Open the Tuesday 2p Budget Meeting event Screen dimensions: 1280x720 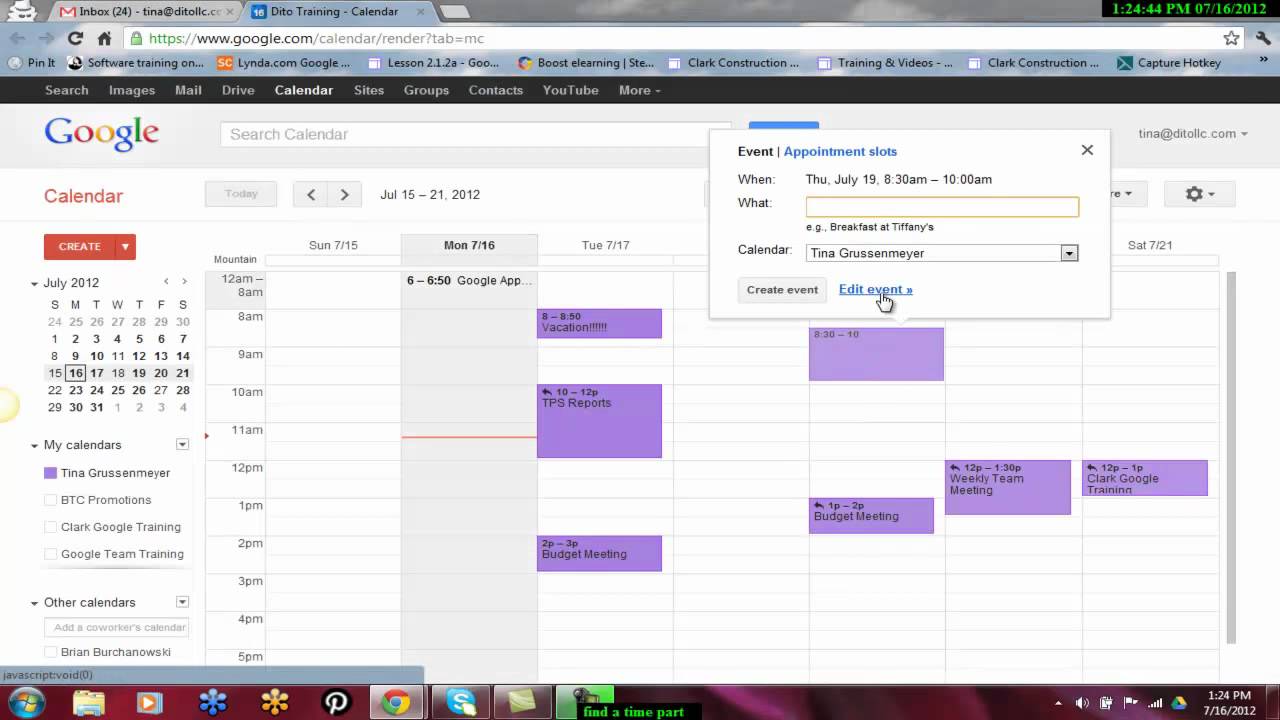tap(599, 553)
